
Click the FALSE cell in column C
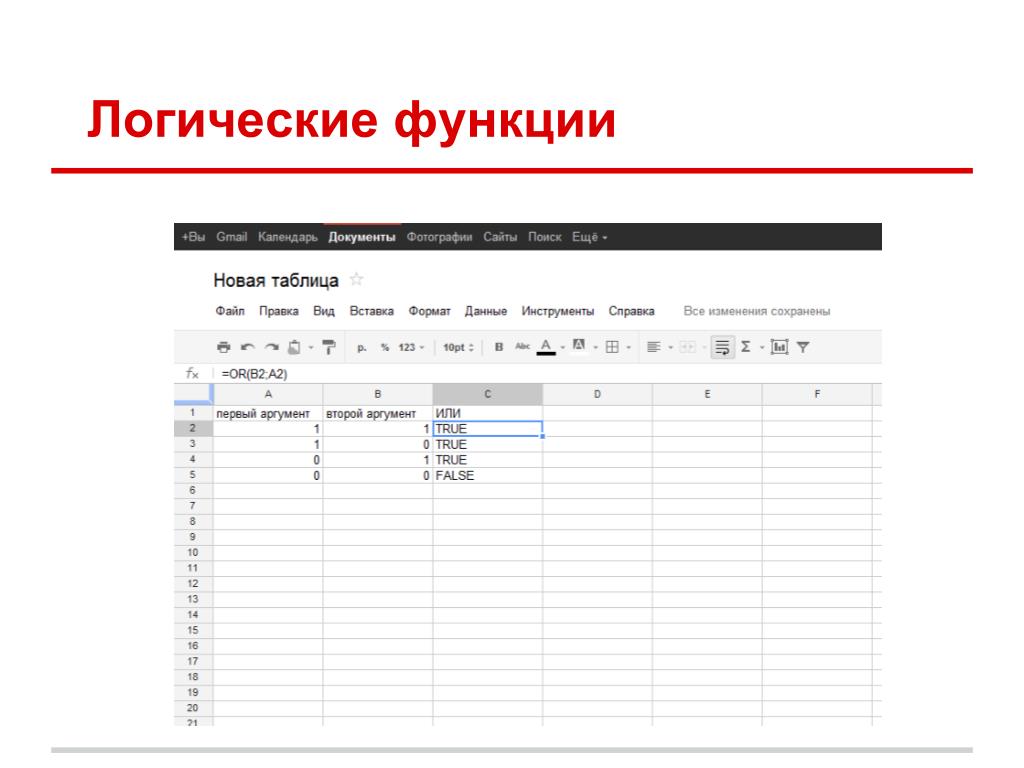[487, 475]
